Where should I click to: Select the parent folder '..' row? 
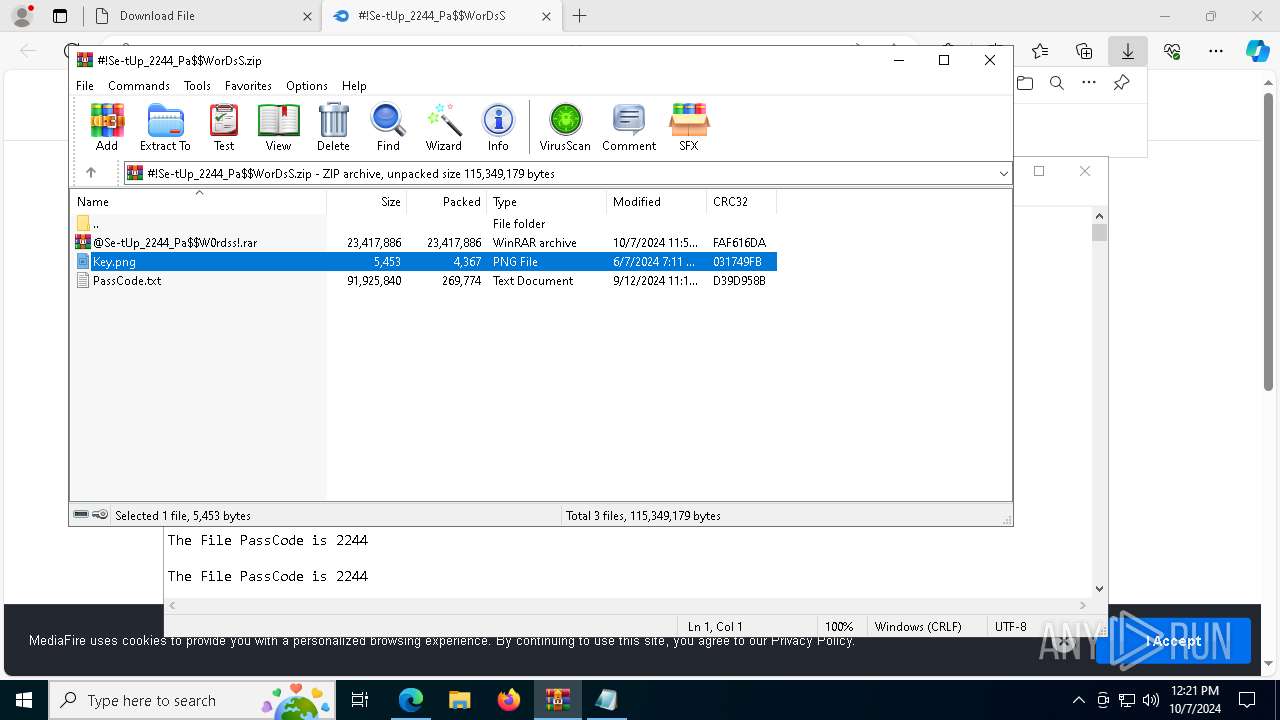pyautogui.click(x=424, y=224)
